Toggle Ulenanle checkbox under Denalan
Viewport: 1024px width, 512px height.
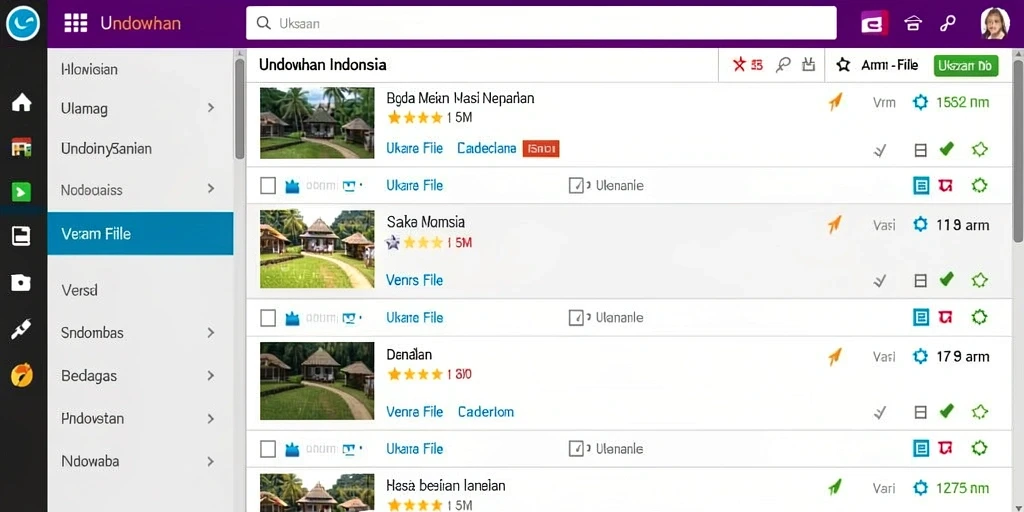coord(576,448)
